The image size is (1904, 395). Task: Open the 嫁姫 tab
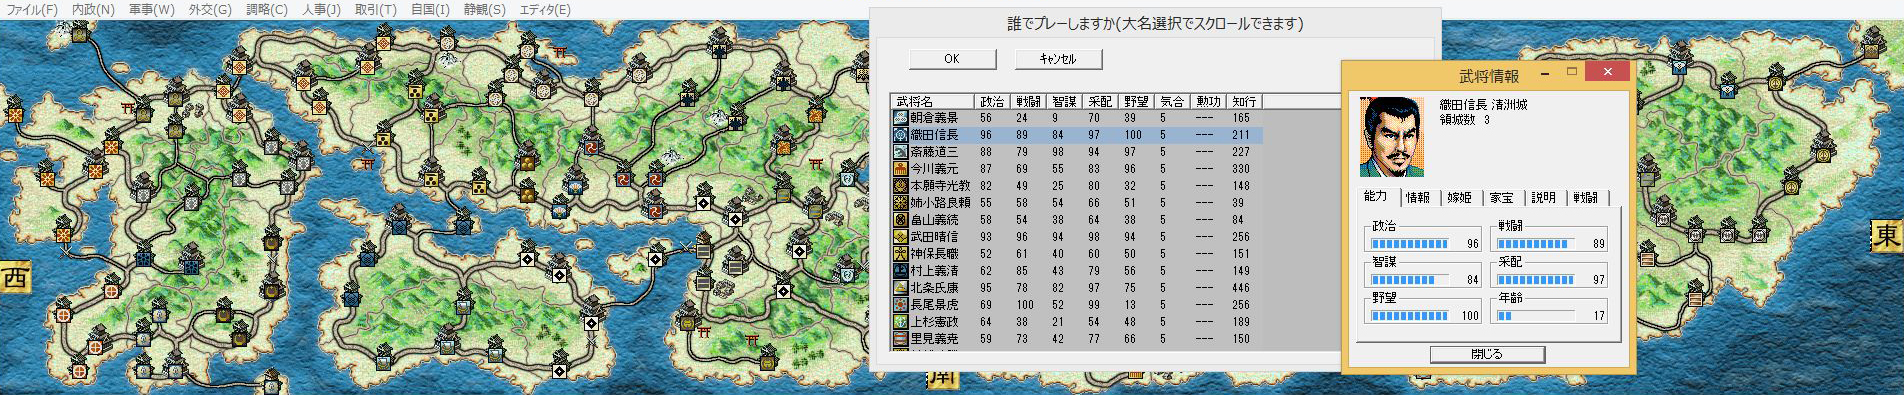pyautogui.click(x=1459, y=198)
